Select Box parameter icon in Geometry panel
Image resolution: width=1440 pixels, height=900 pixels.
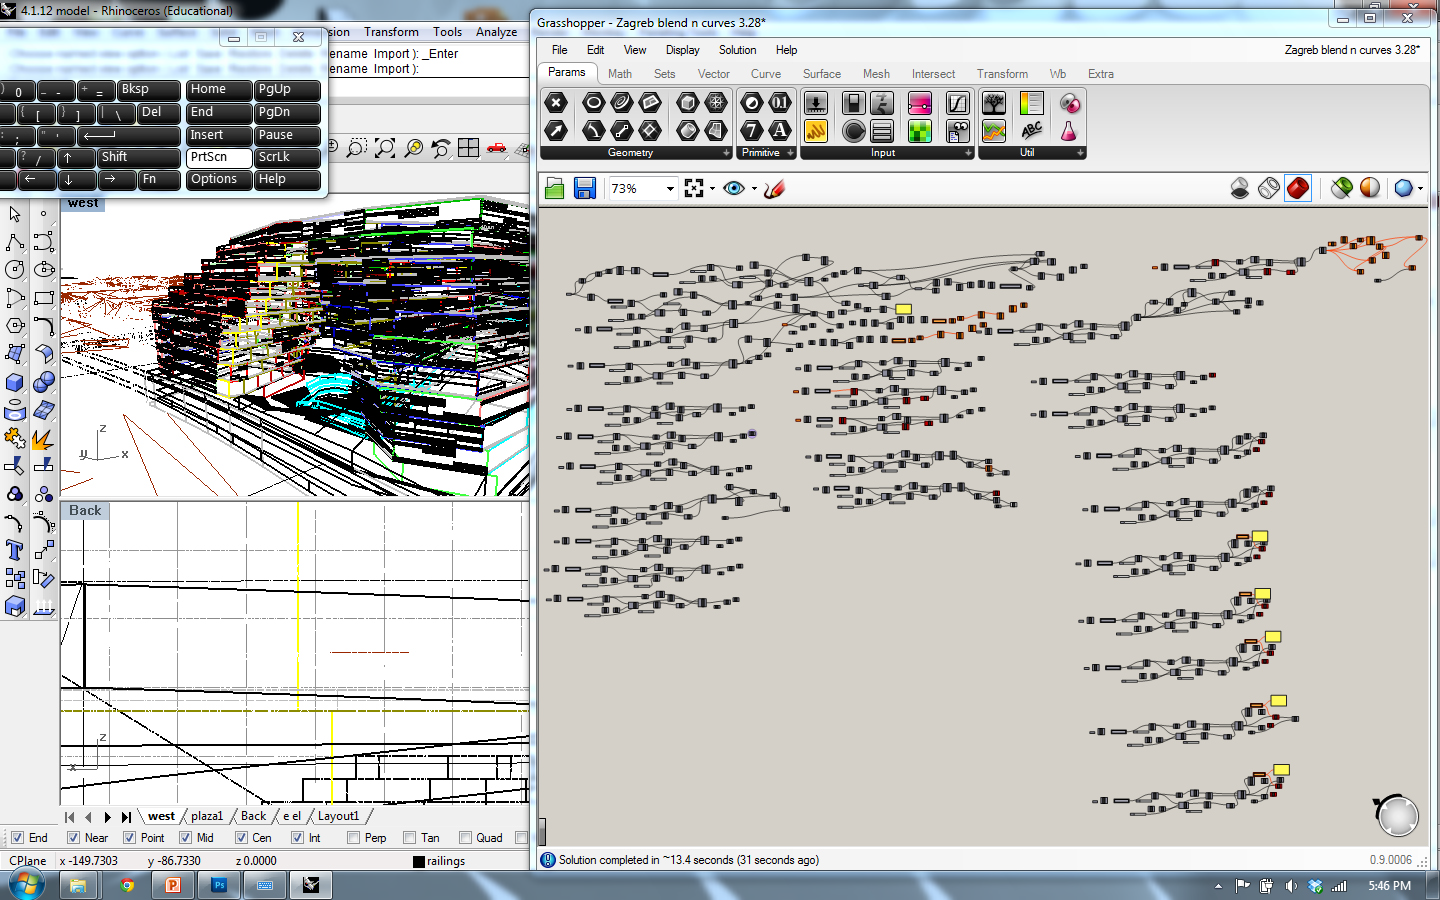click(x=688, y=103)
